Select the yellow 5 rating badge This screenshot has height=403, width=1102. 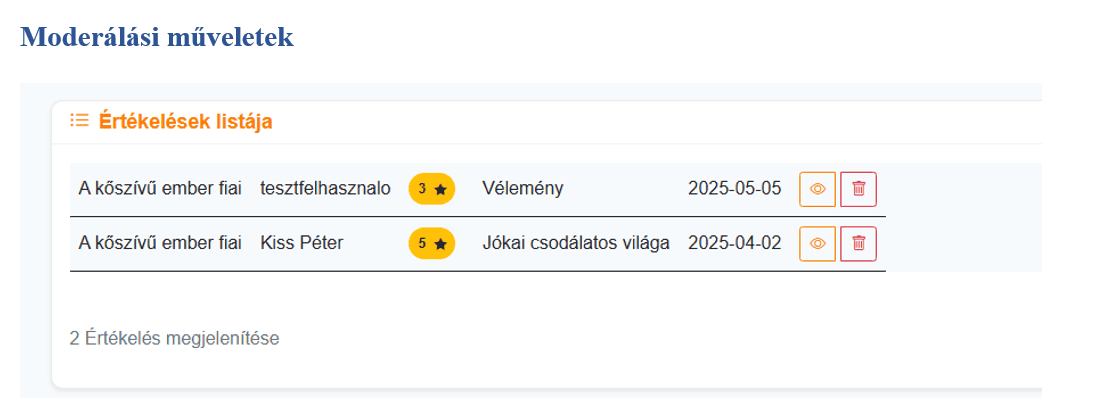(431, 243)
